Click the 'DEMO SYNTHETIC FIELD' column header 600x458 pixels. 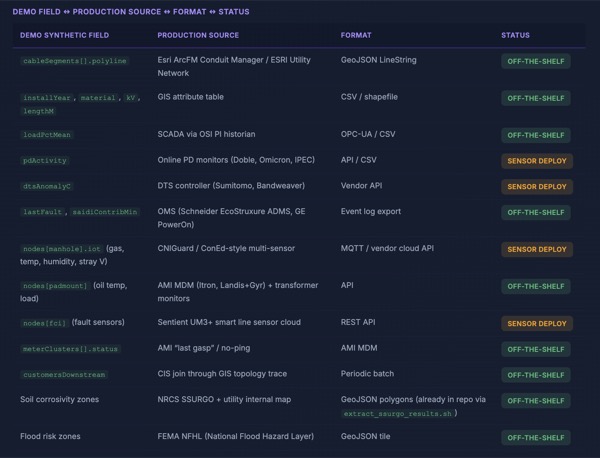[64, 35]
